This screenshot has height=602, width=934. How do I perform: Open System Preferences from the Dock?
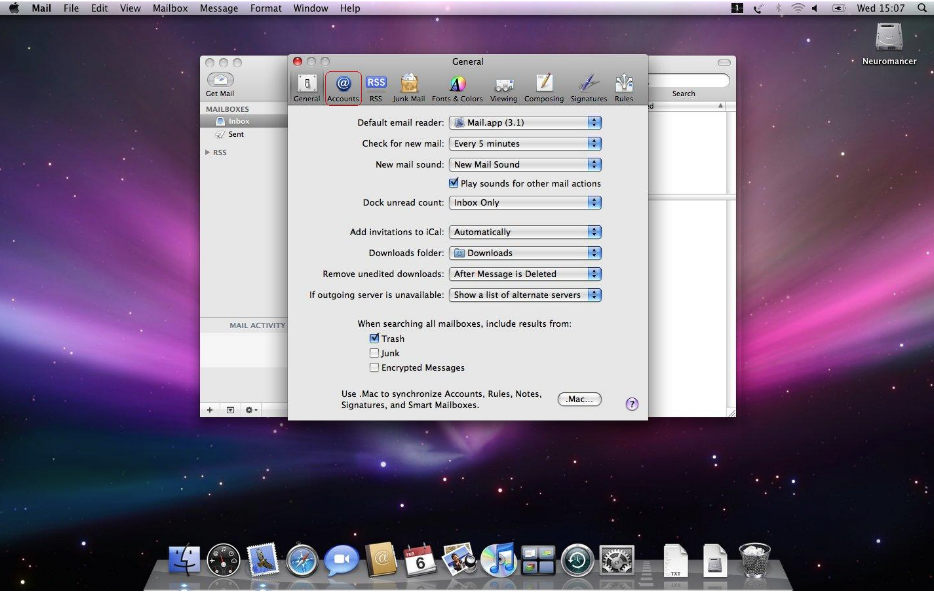617,560
